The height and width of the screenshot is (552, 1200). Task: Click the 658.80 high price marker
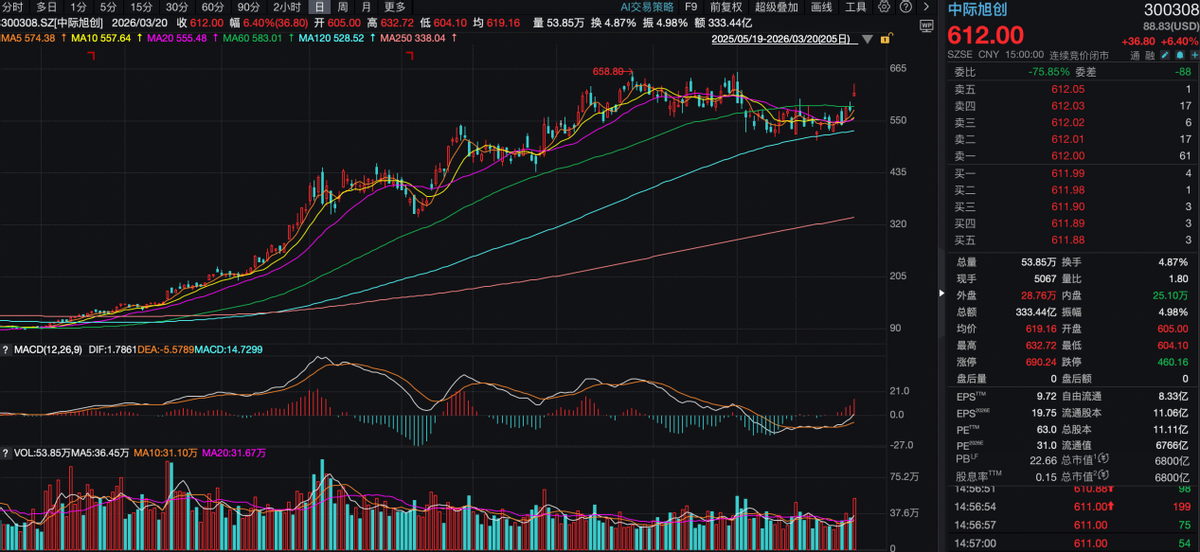pyautogui.click(x=608, y=72)
